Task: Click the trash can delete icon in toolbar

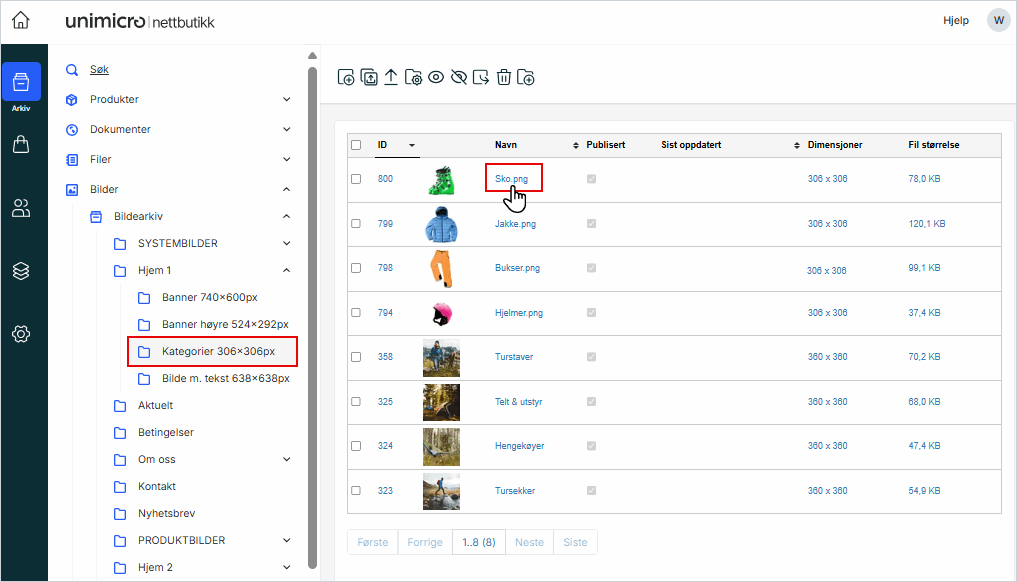Action: click(504, 77)
